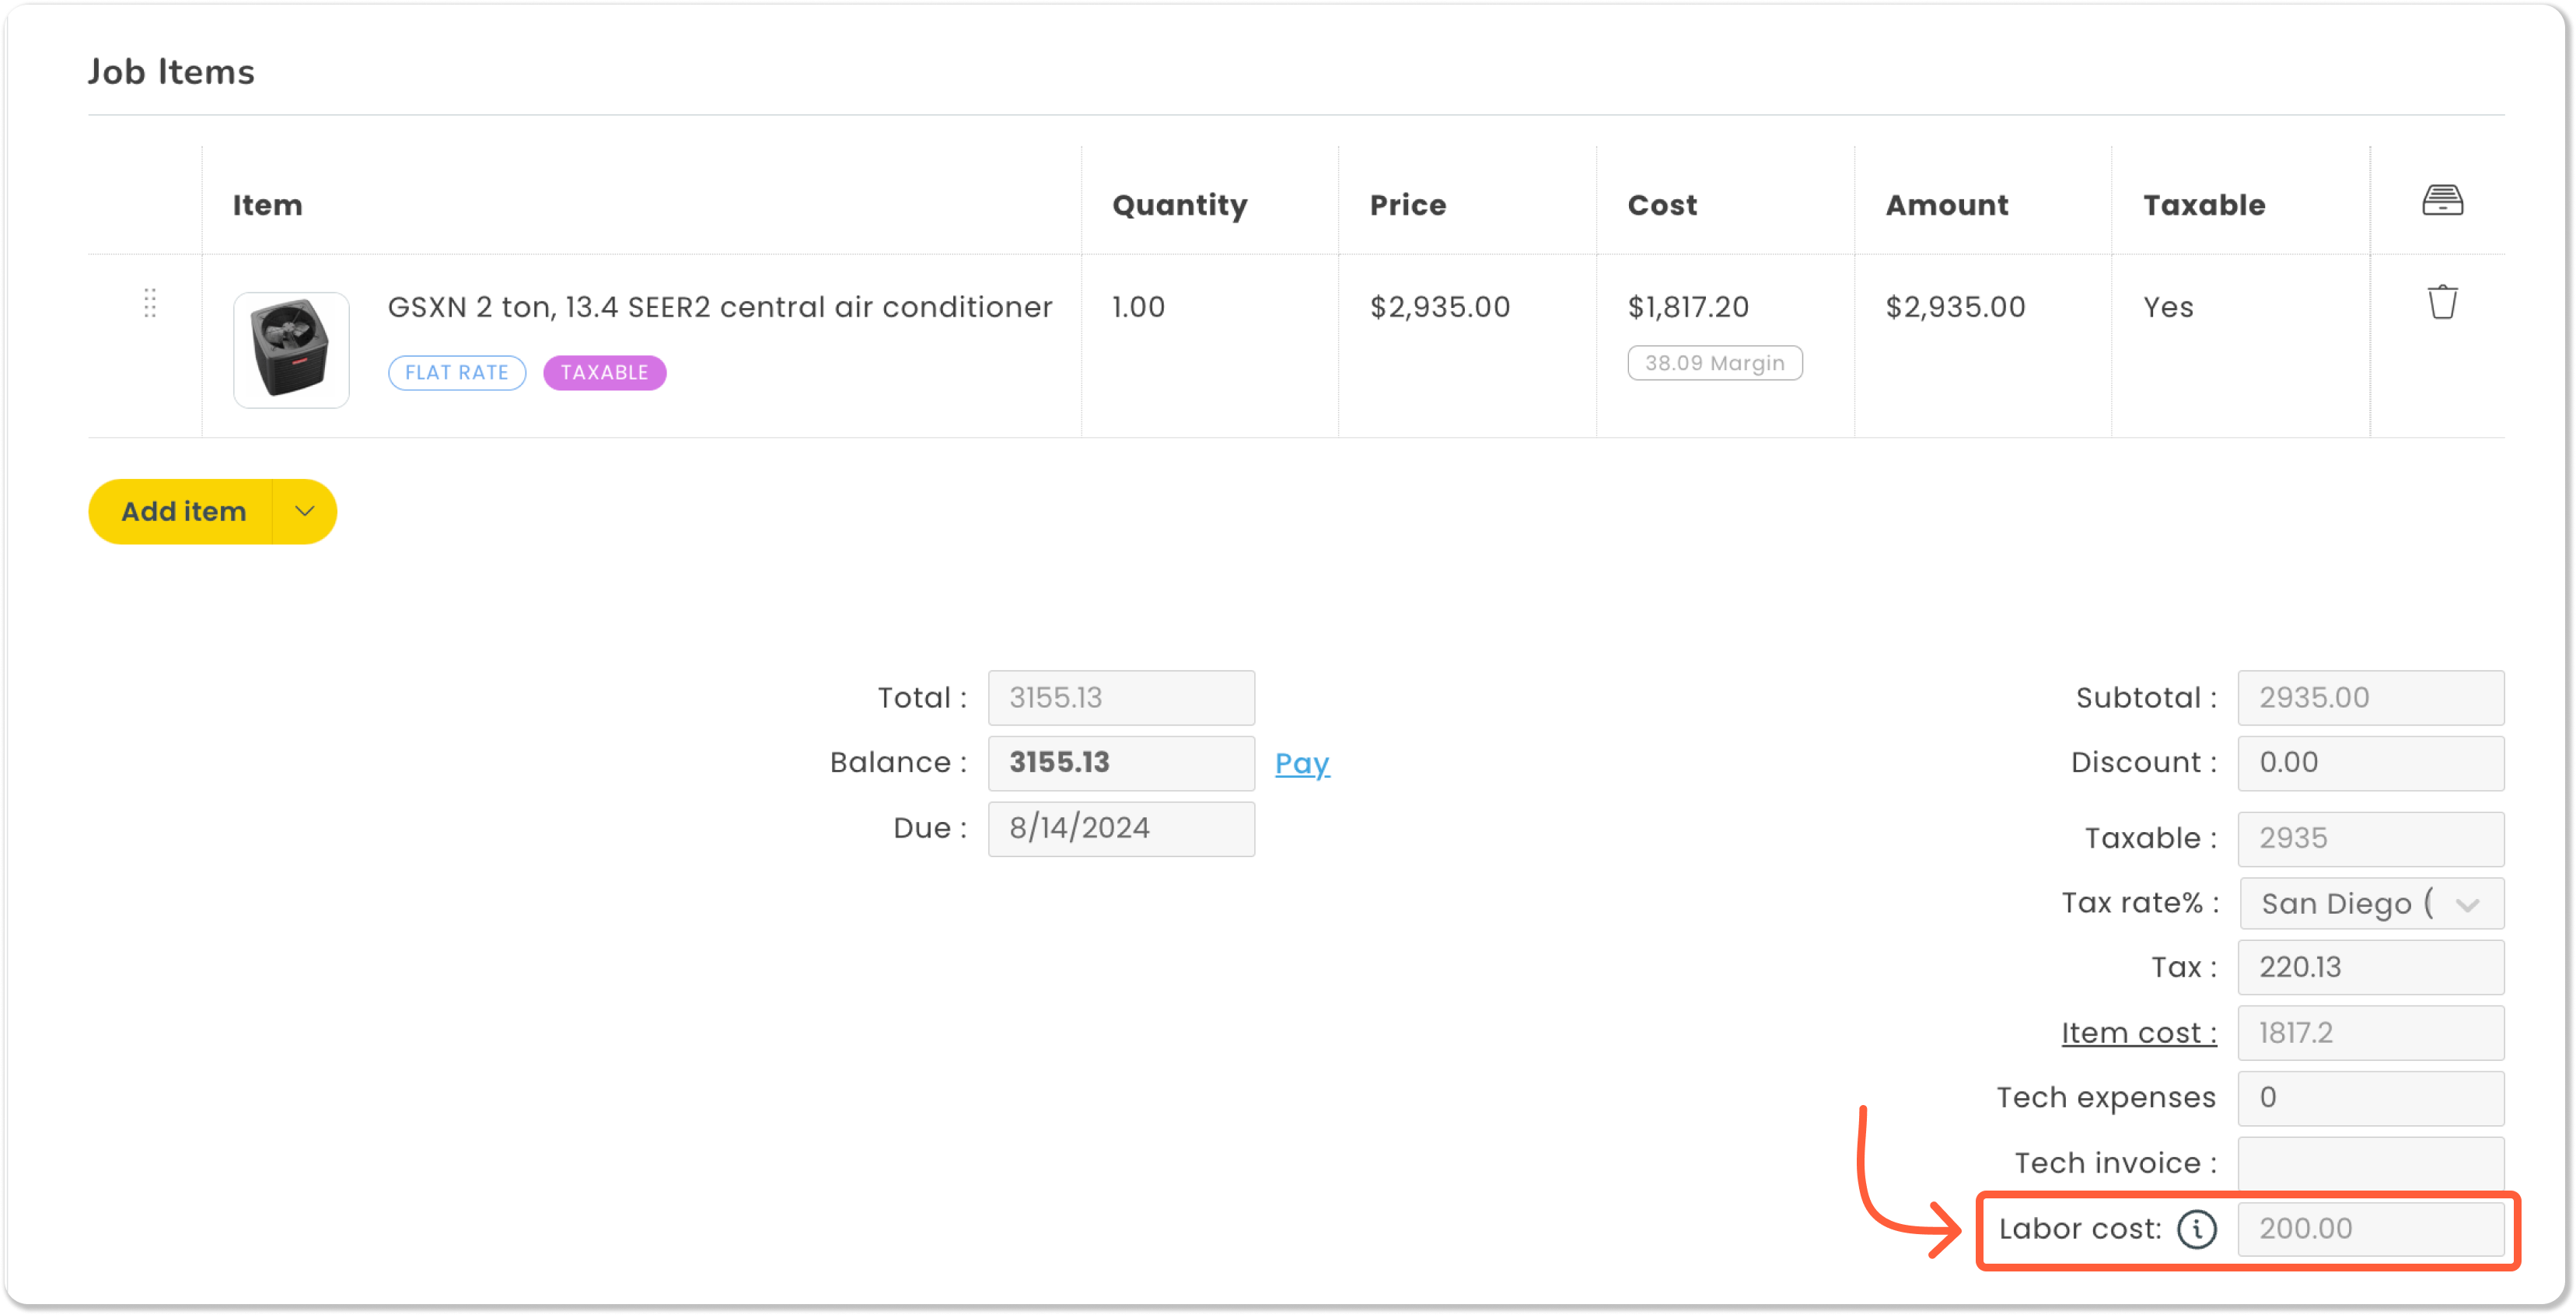Click the 38.09 Margin badge
Viewport: 2576px width, 1315px height.
tap(1714, 364)
